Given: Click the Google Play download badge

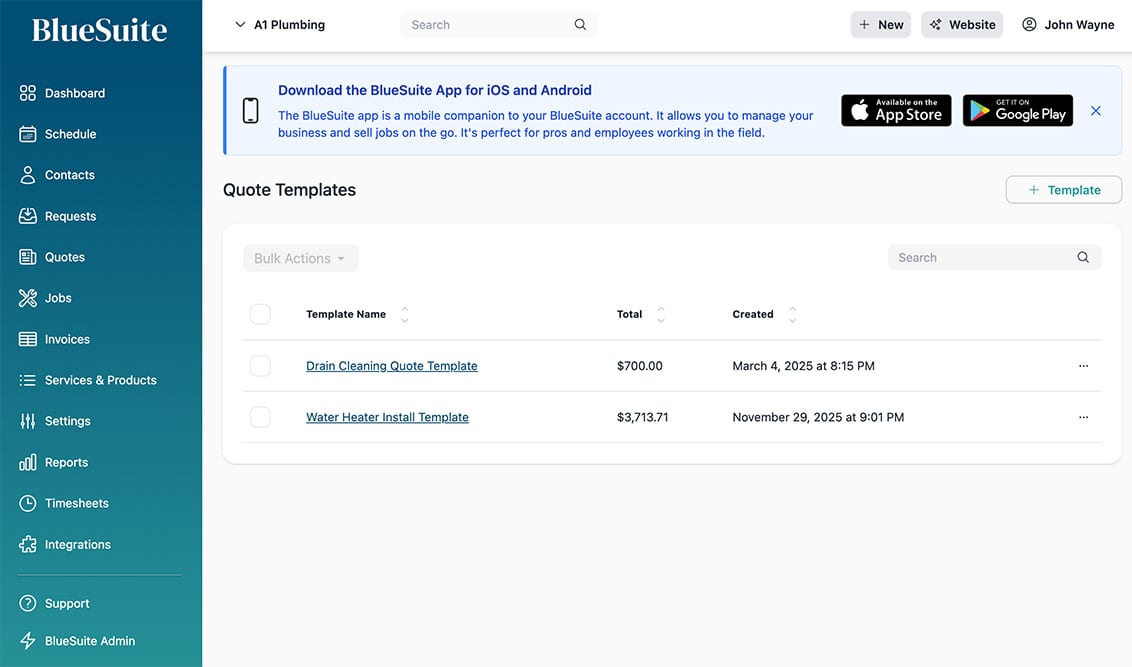Looking at the screenshot, I should tap(1017, 110).
